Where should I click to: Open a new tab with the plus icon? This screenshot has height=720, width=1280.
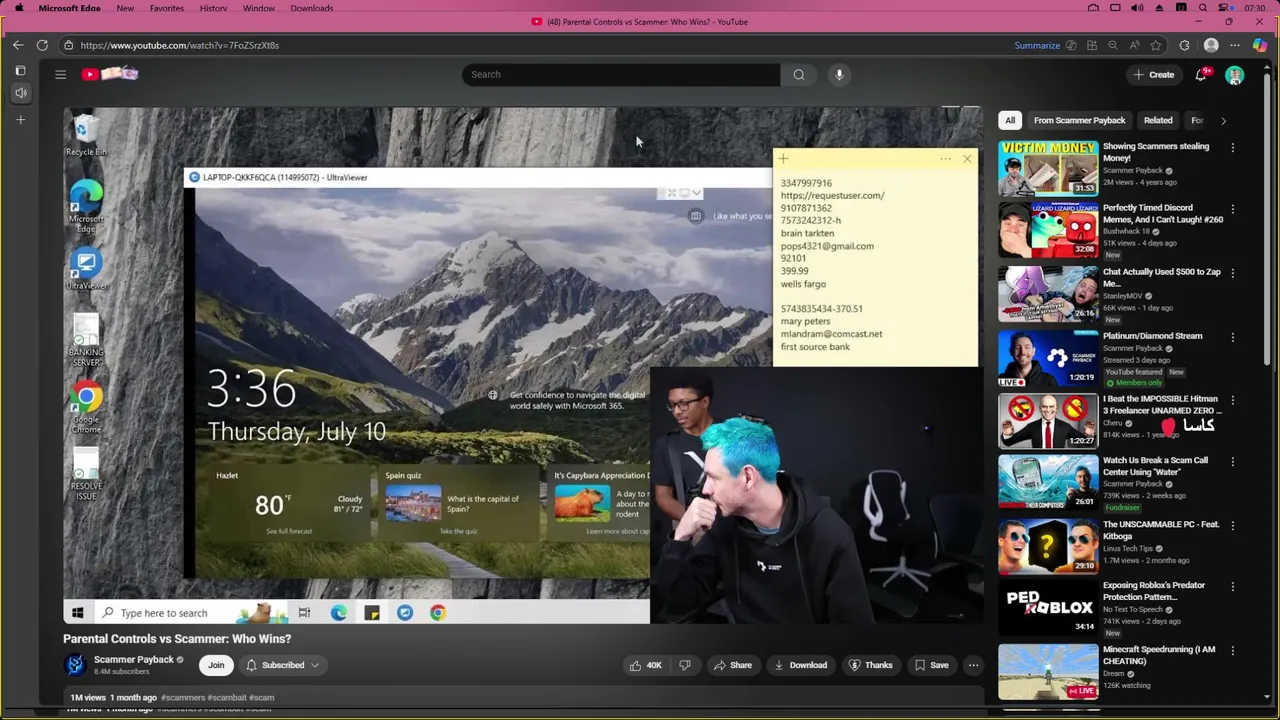20,120
